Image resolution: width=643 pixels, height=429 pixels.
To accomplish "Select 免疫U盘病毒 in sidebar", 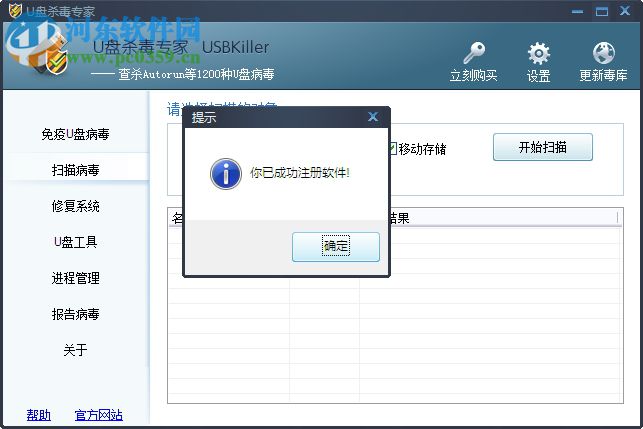I will [75, 134].
